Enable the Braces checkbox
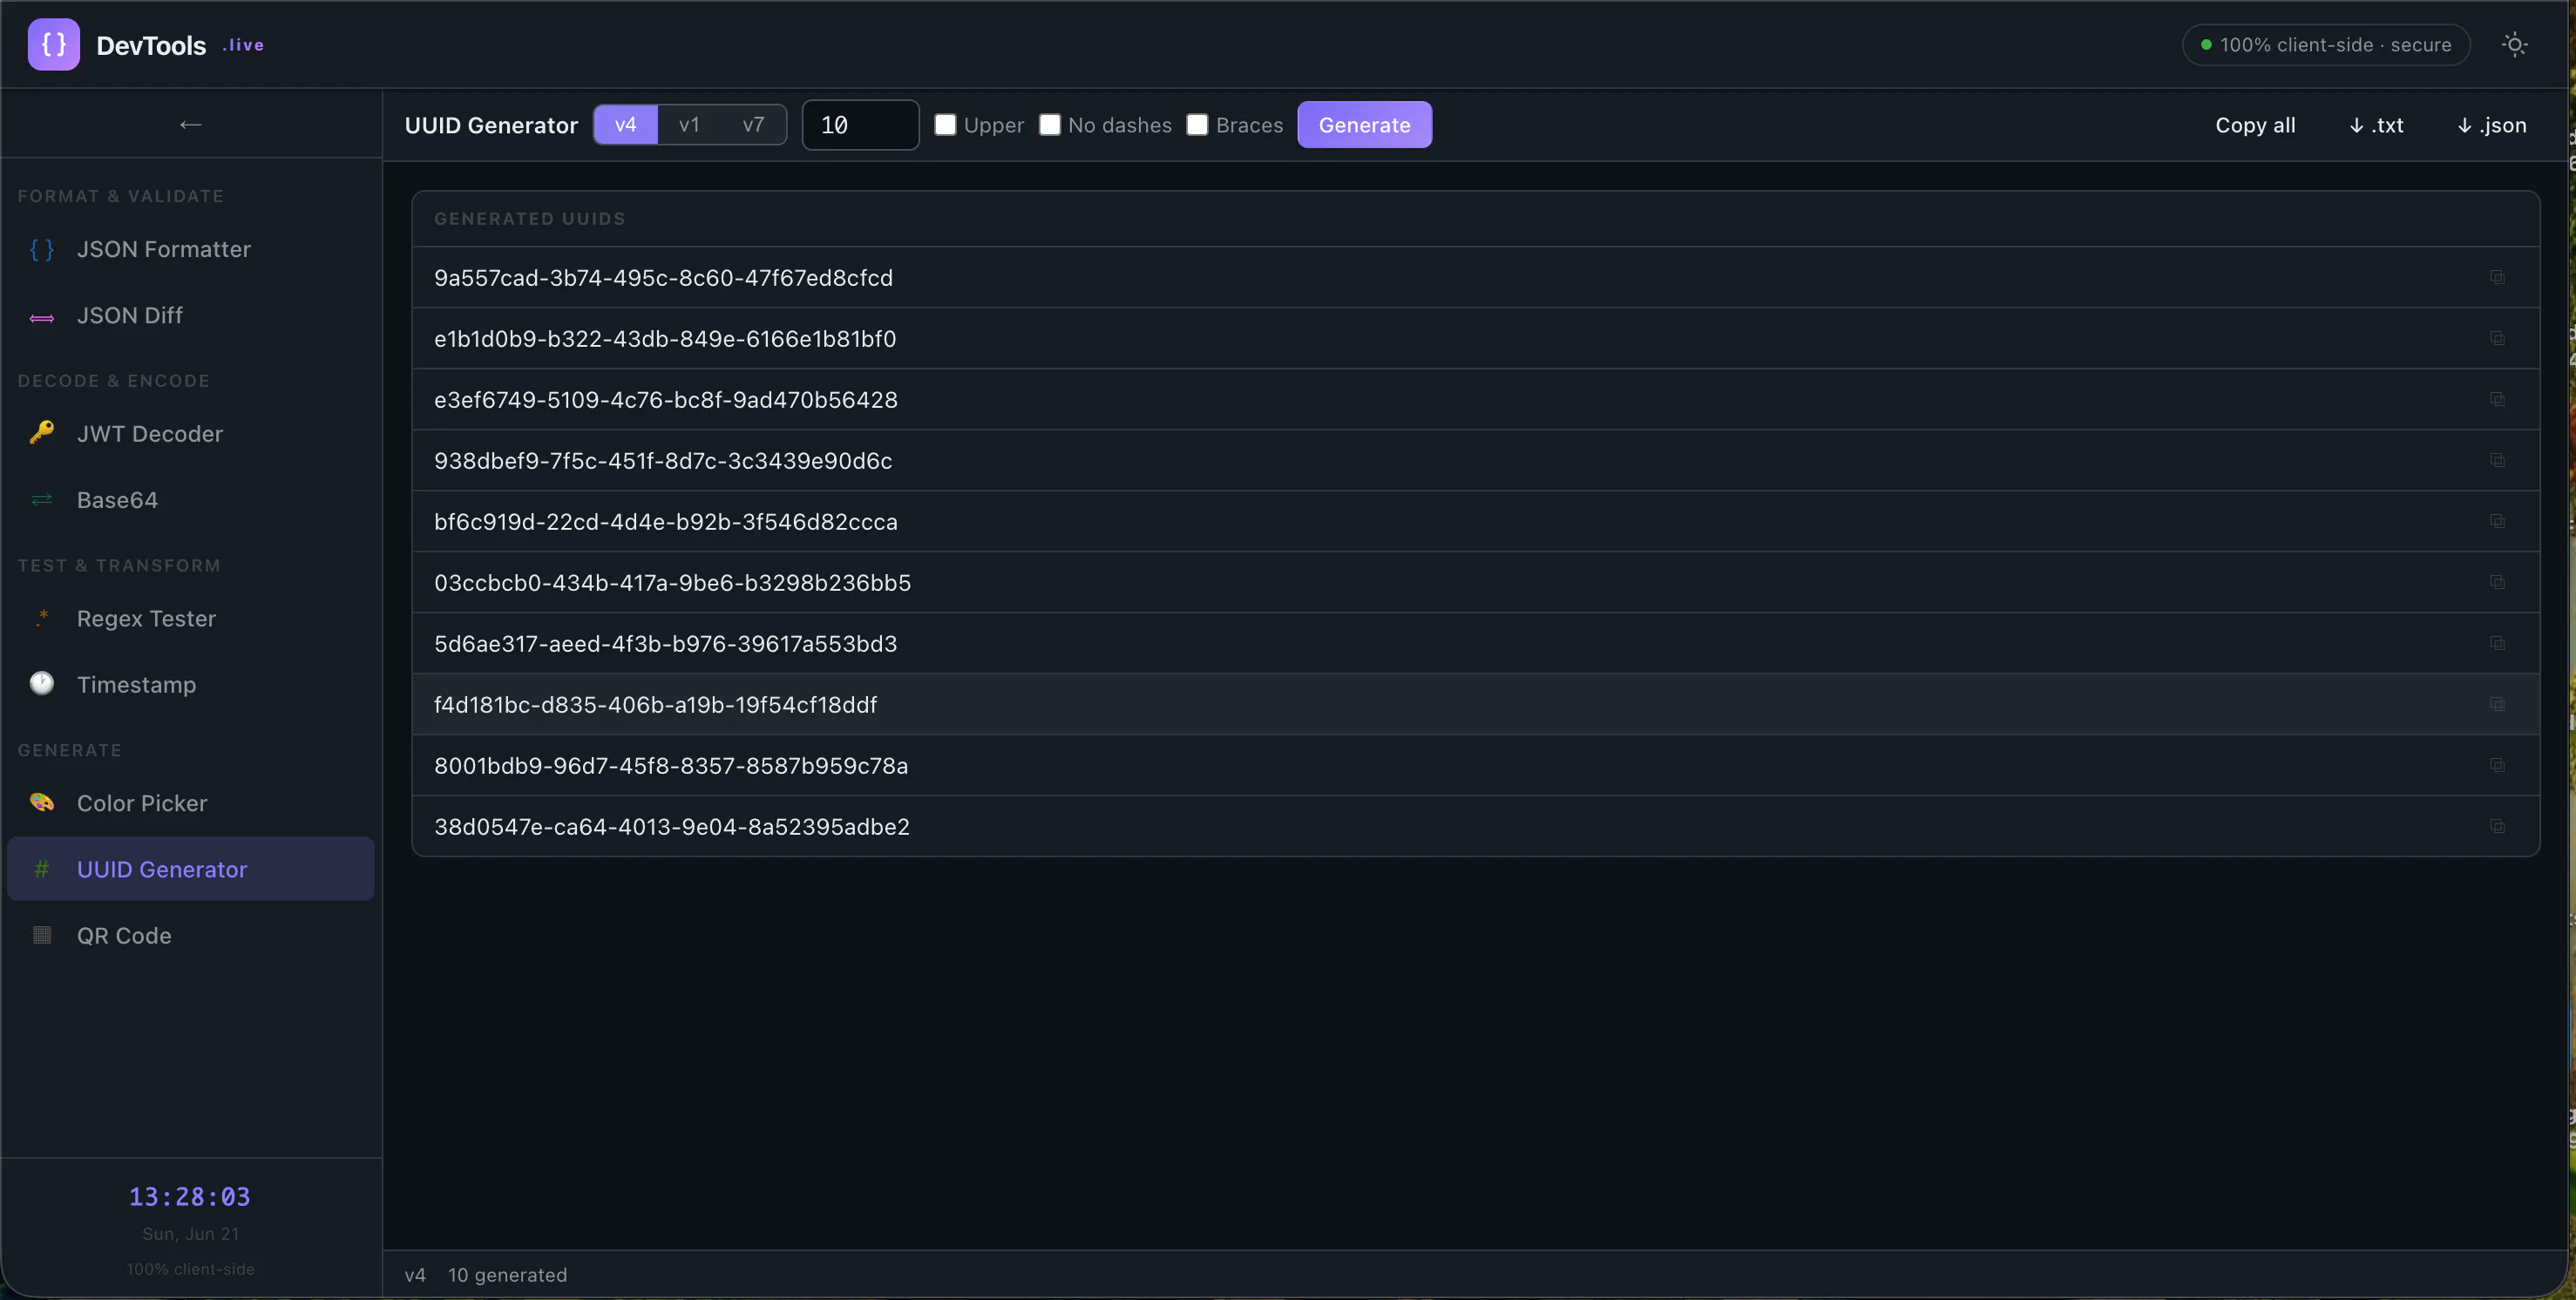The image size is (2576, 1300). tap(1197, 124)
